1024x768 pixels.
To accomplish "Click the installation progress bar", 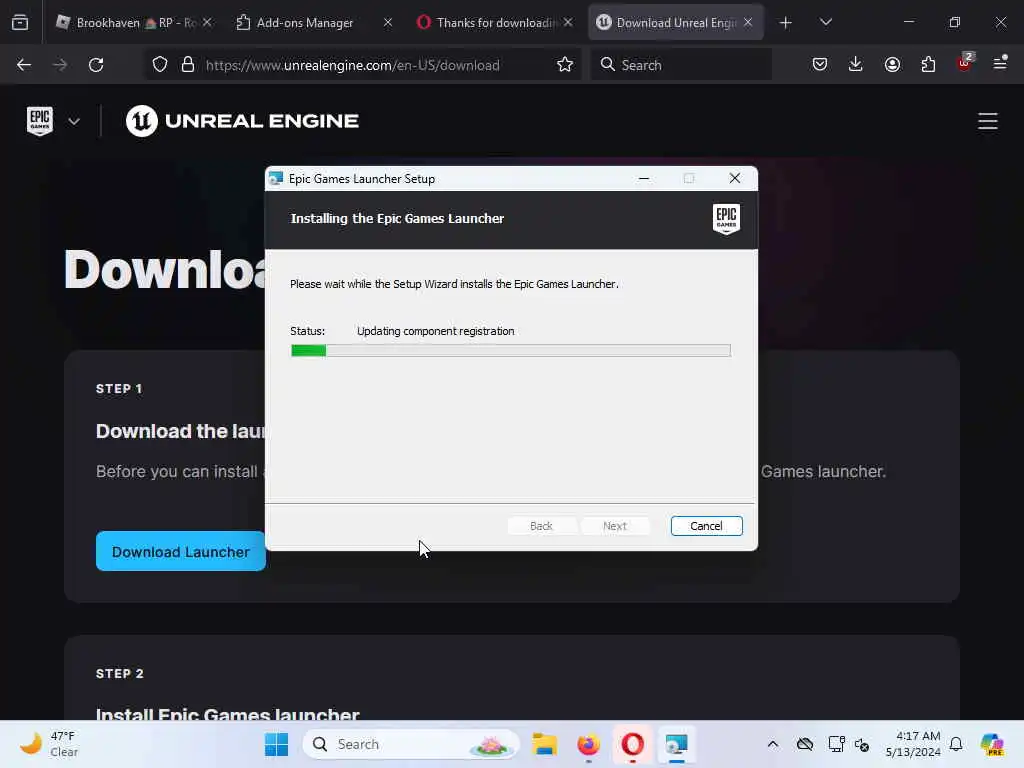I will (511, 351).
